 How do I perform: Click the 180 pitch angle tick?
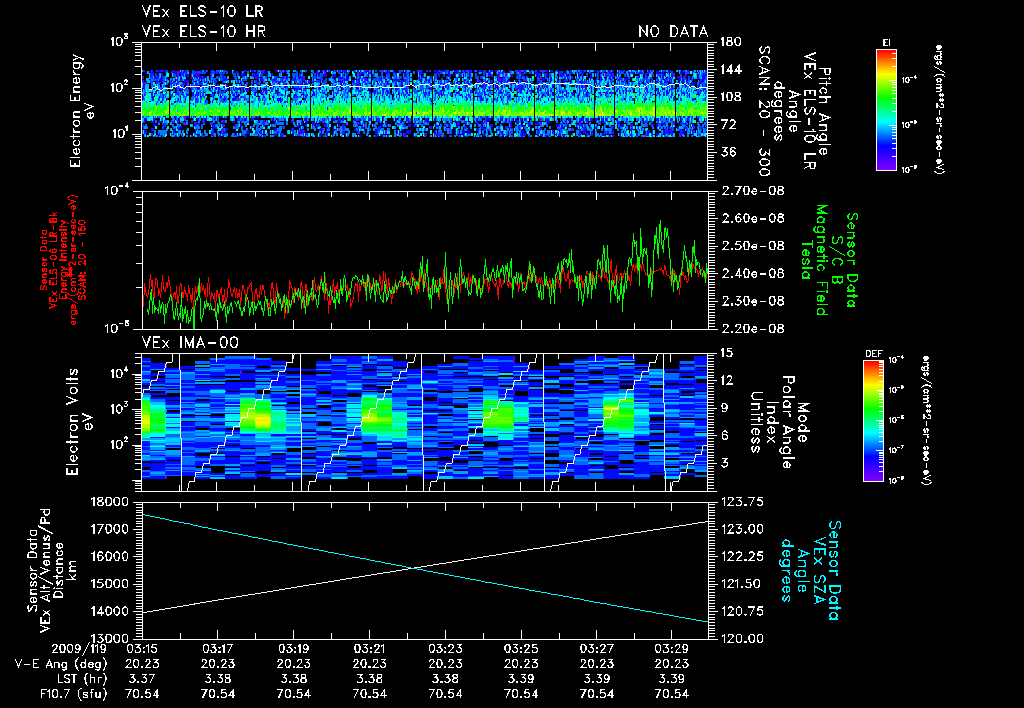731,42
